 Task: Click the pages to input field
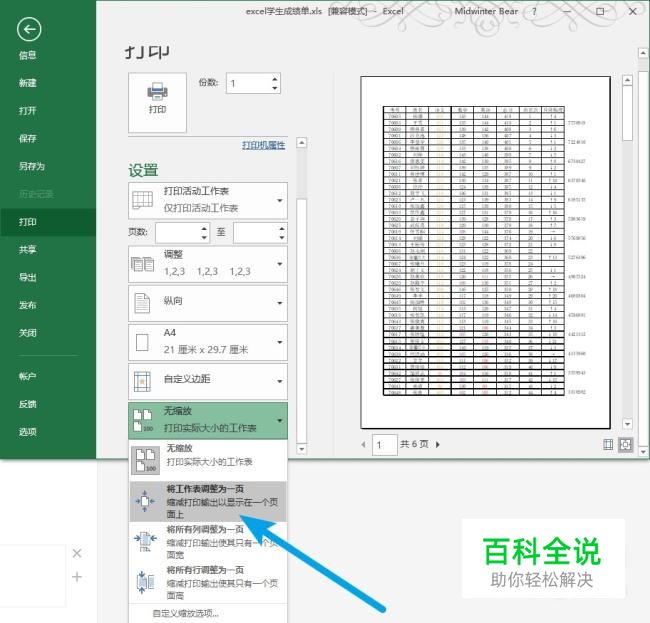[x=255, y=233]
